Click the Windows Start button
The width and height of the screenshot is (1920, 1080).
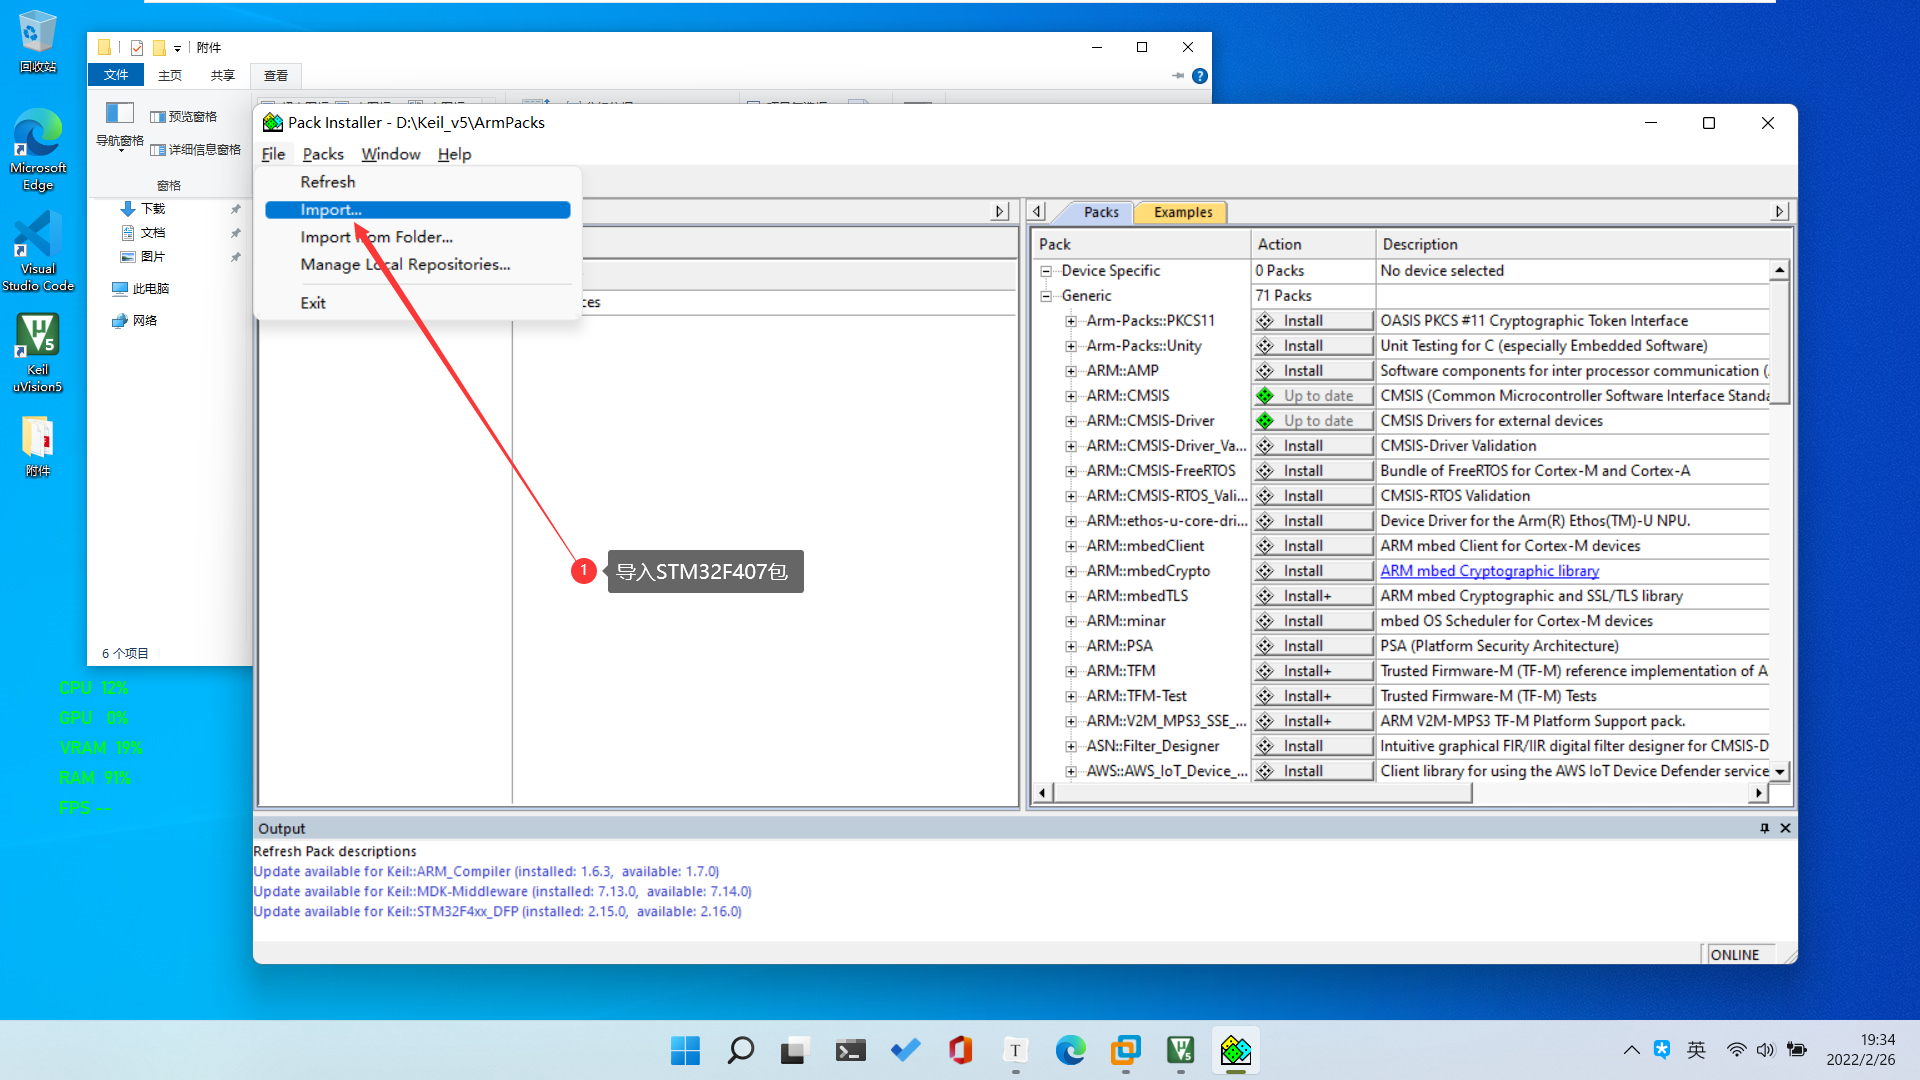tap(685, 1050)
